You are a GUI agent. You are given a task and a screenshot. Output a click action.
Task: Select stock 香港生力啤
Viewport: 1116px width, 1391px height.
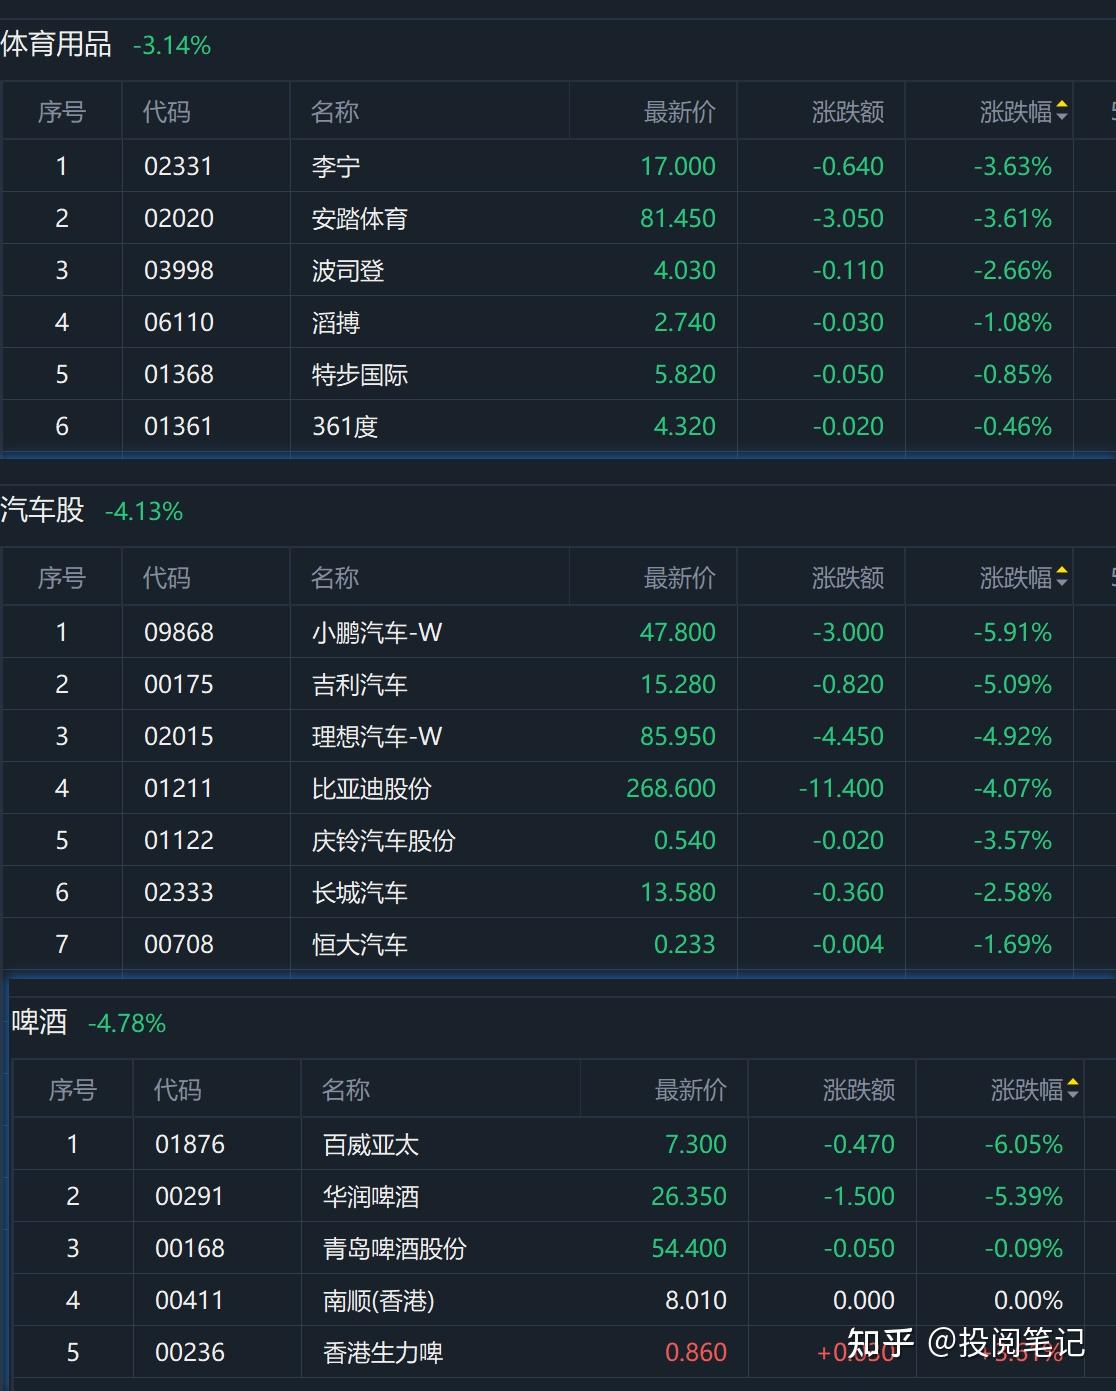pos(382,1352)
